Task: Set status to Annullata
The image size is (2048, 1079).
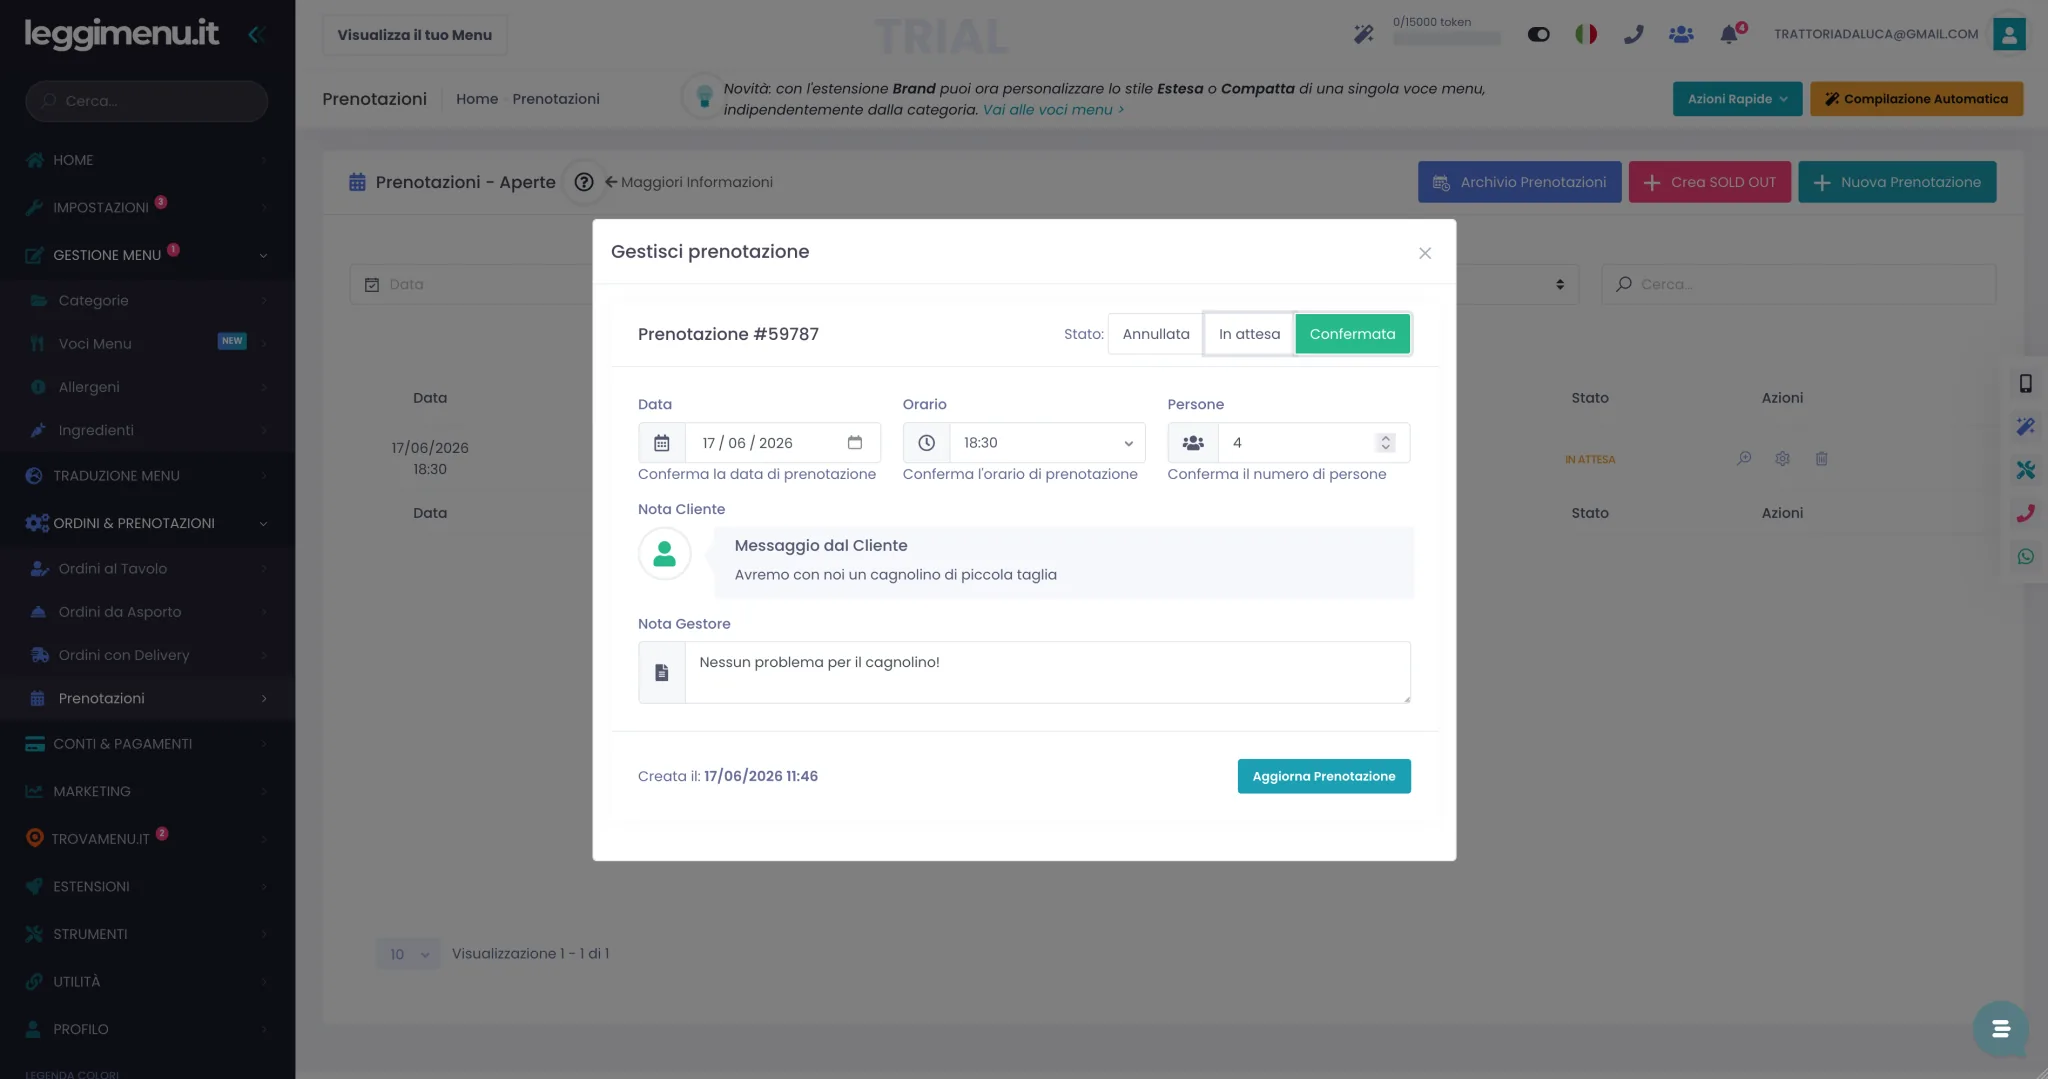Action: click(1155, 334)
